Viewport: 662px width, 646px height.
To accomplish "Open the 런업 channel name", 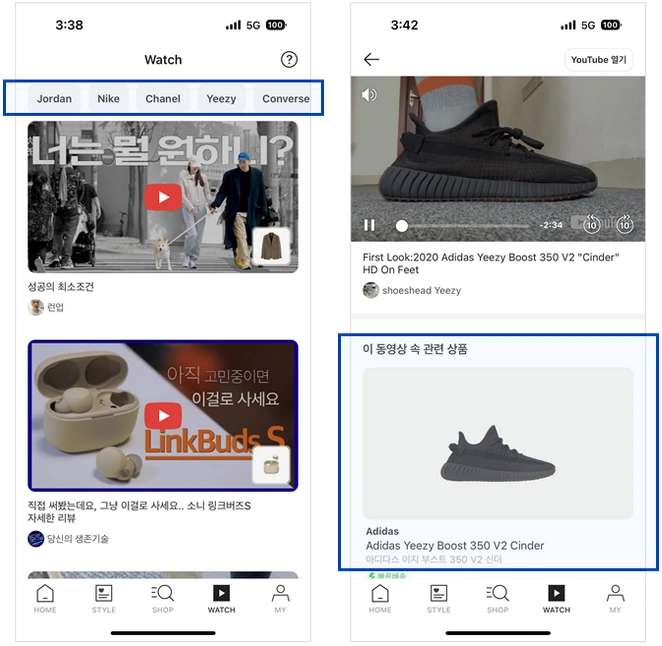I will pos(55,307).
